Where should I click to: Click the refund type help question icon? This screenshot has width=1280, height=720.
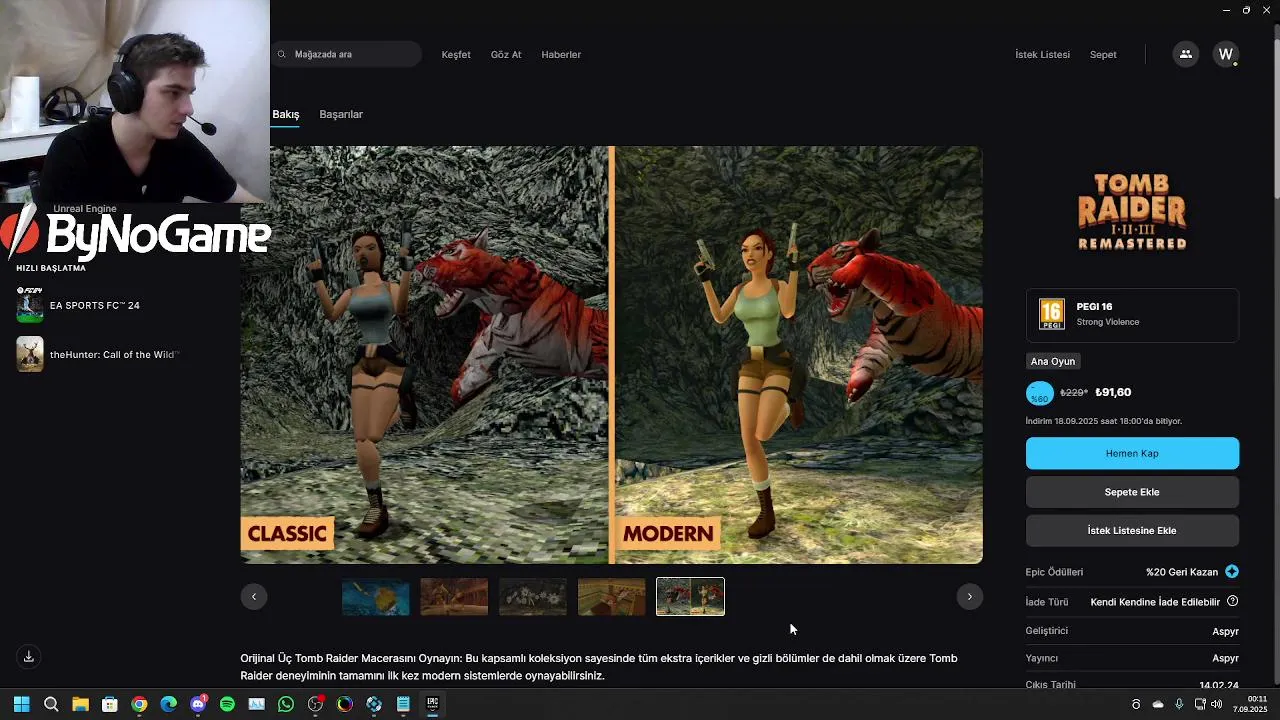(1233, 601)
